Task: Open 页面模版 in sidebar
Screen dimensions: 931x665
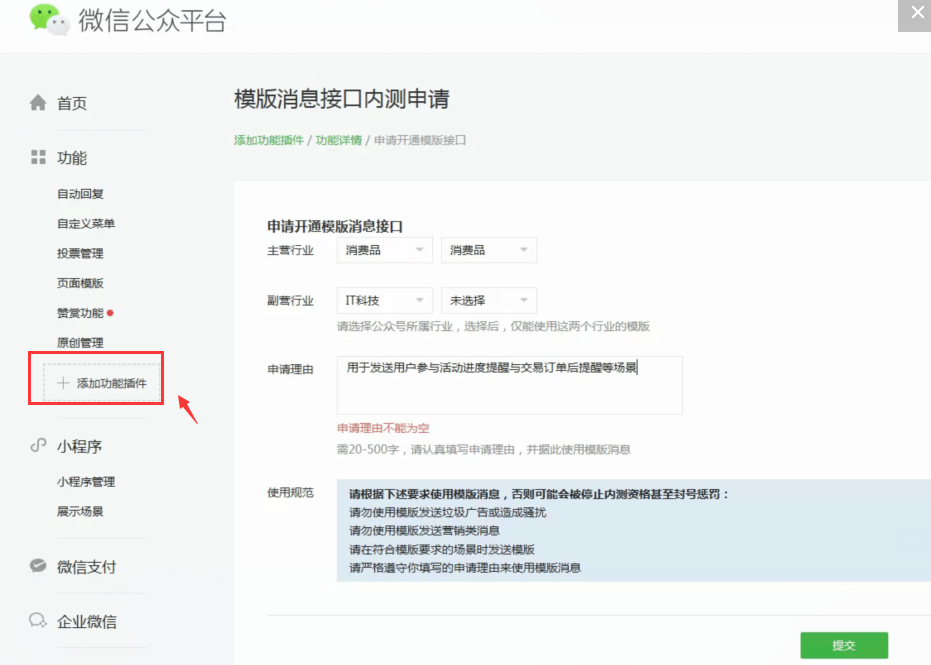Action: pyautogui.click(x=80, y=283)
